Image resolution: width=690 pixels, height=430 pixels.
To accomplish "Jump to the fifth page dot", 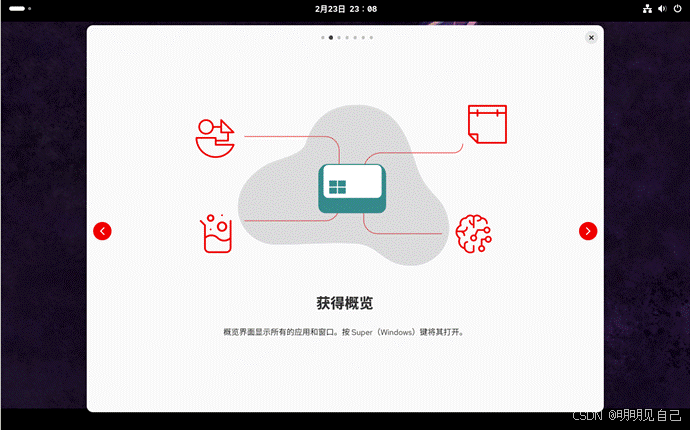I will 355,38.
